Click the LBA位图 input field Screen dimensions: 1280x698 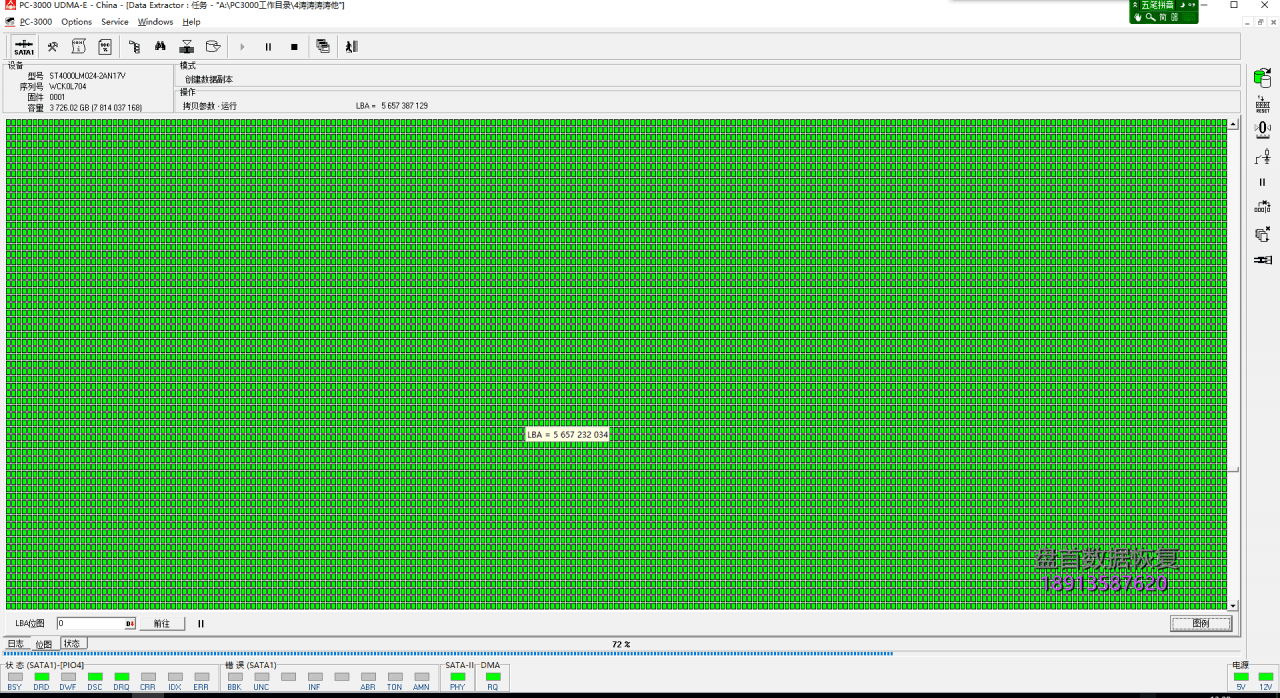pyautogui.click(x=95, y=623)
